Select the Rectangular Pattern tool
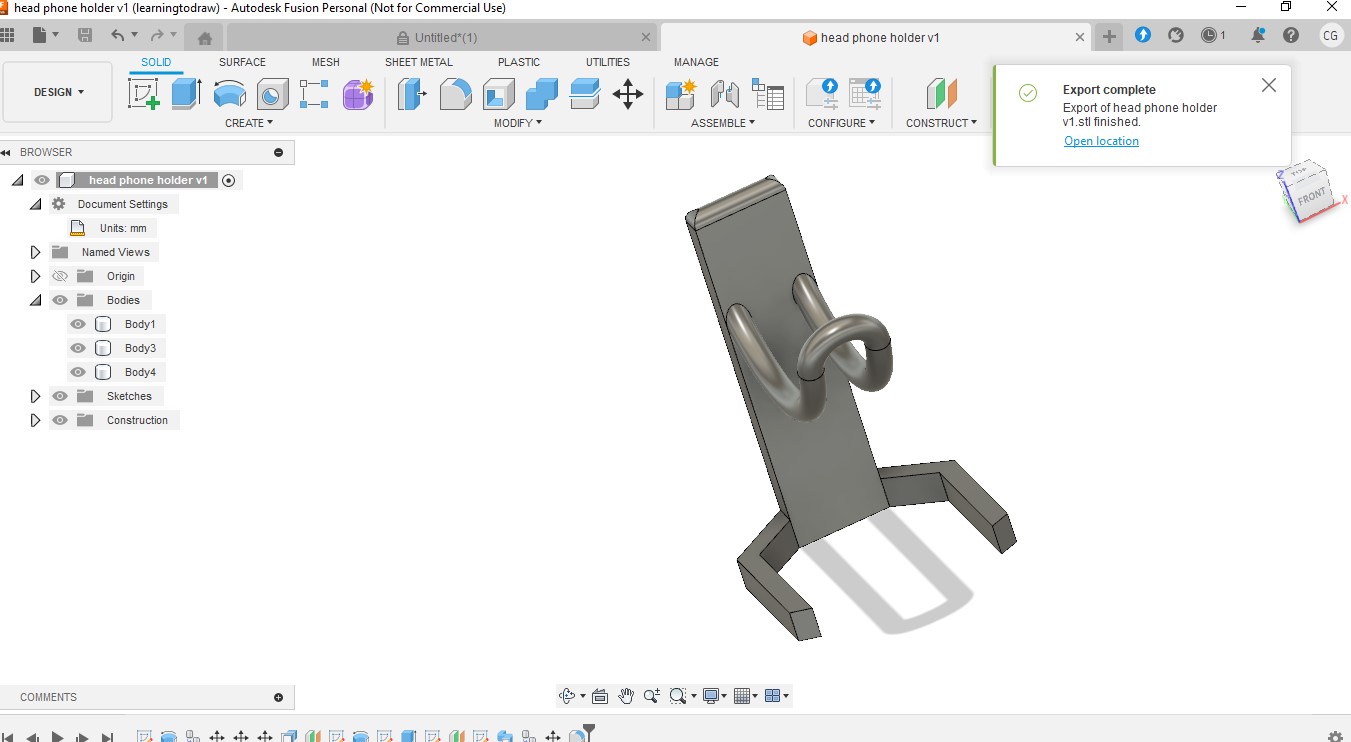The height and width of the screenshot is (742, 1351). click(314, 94)
